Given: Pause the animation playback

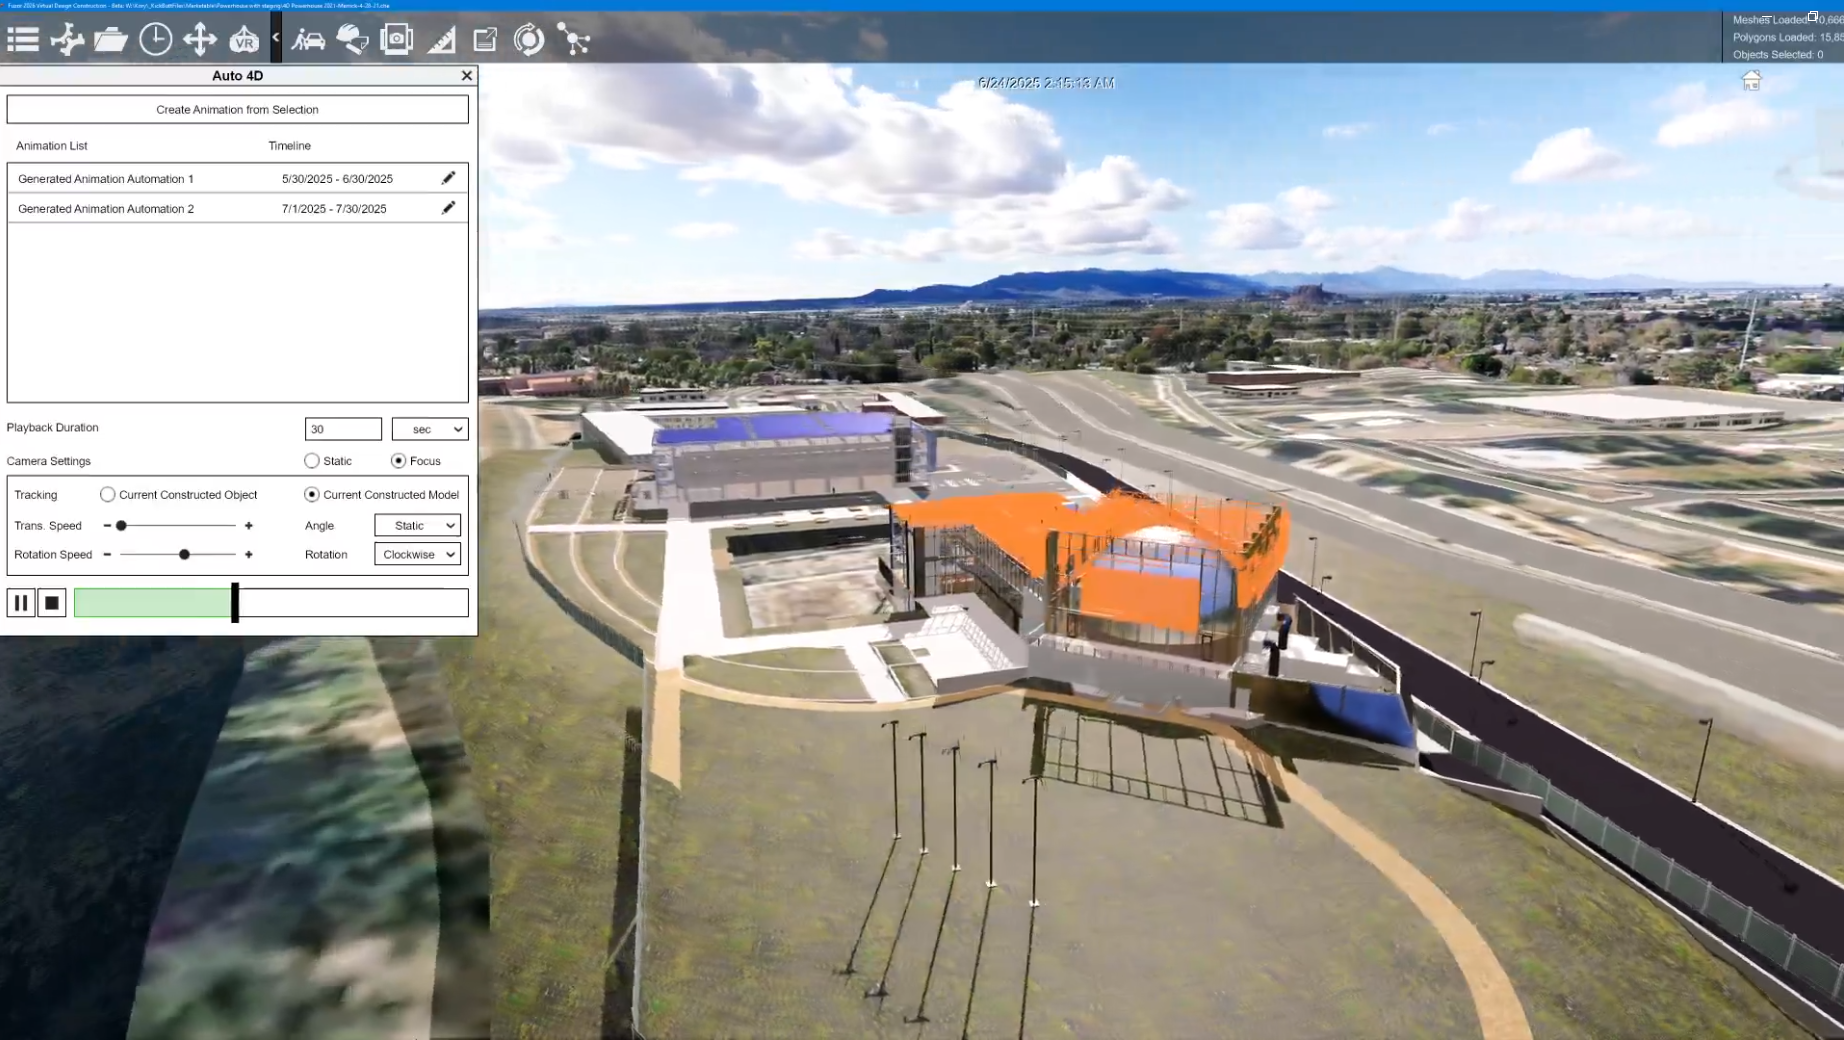Looking at the screenshot, I should [x=21, y=603].
